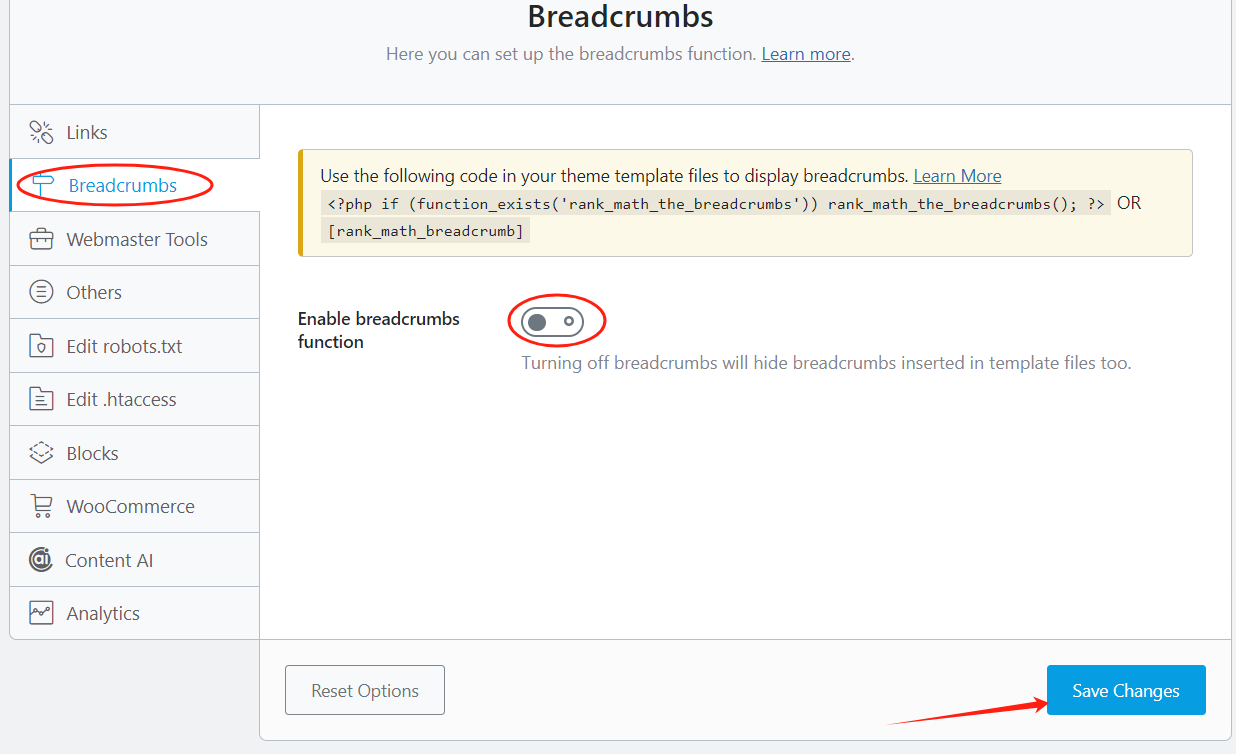Click the Blocks icon in sidebar
1236x754 pixels.
[41, 453]
